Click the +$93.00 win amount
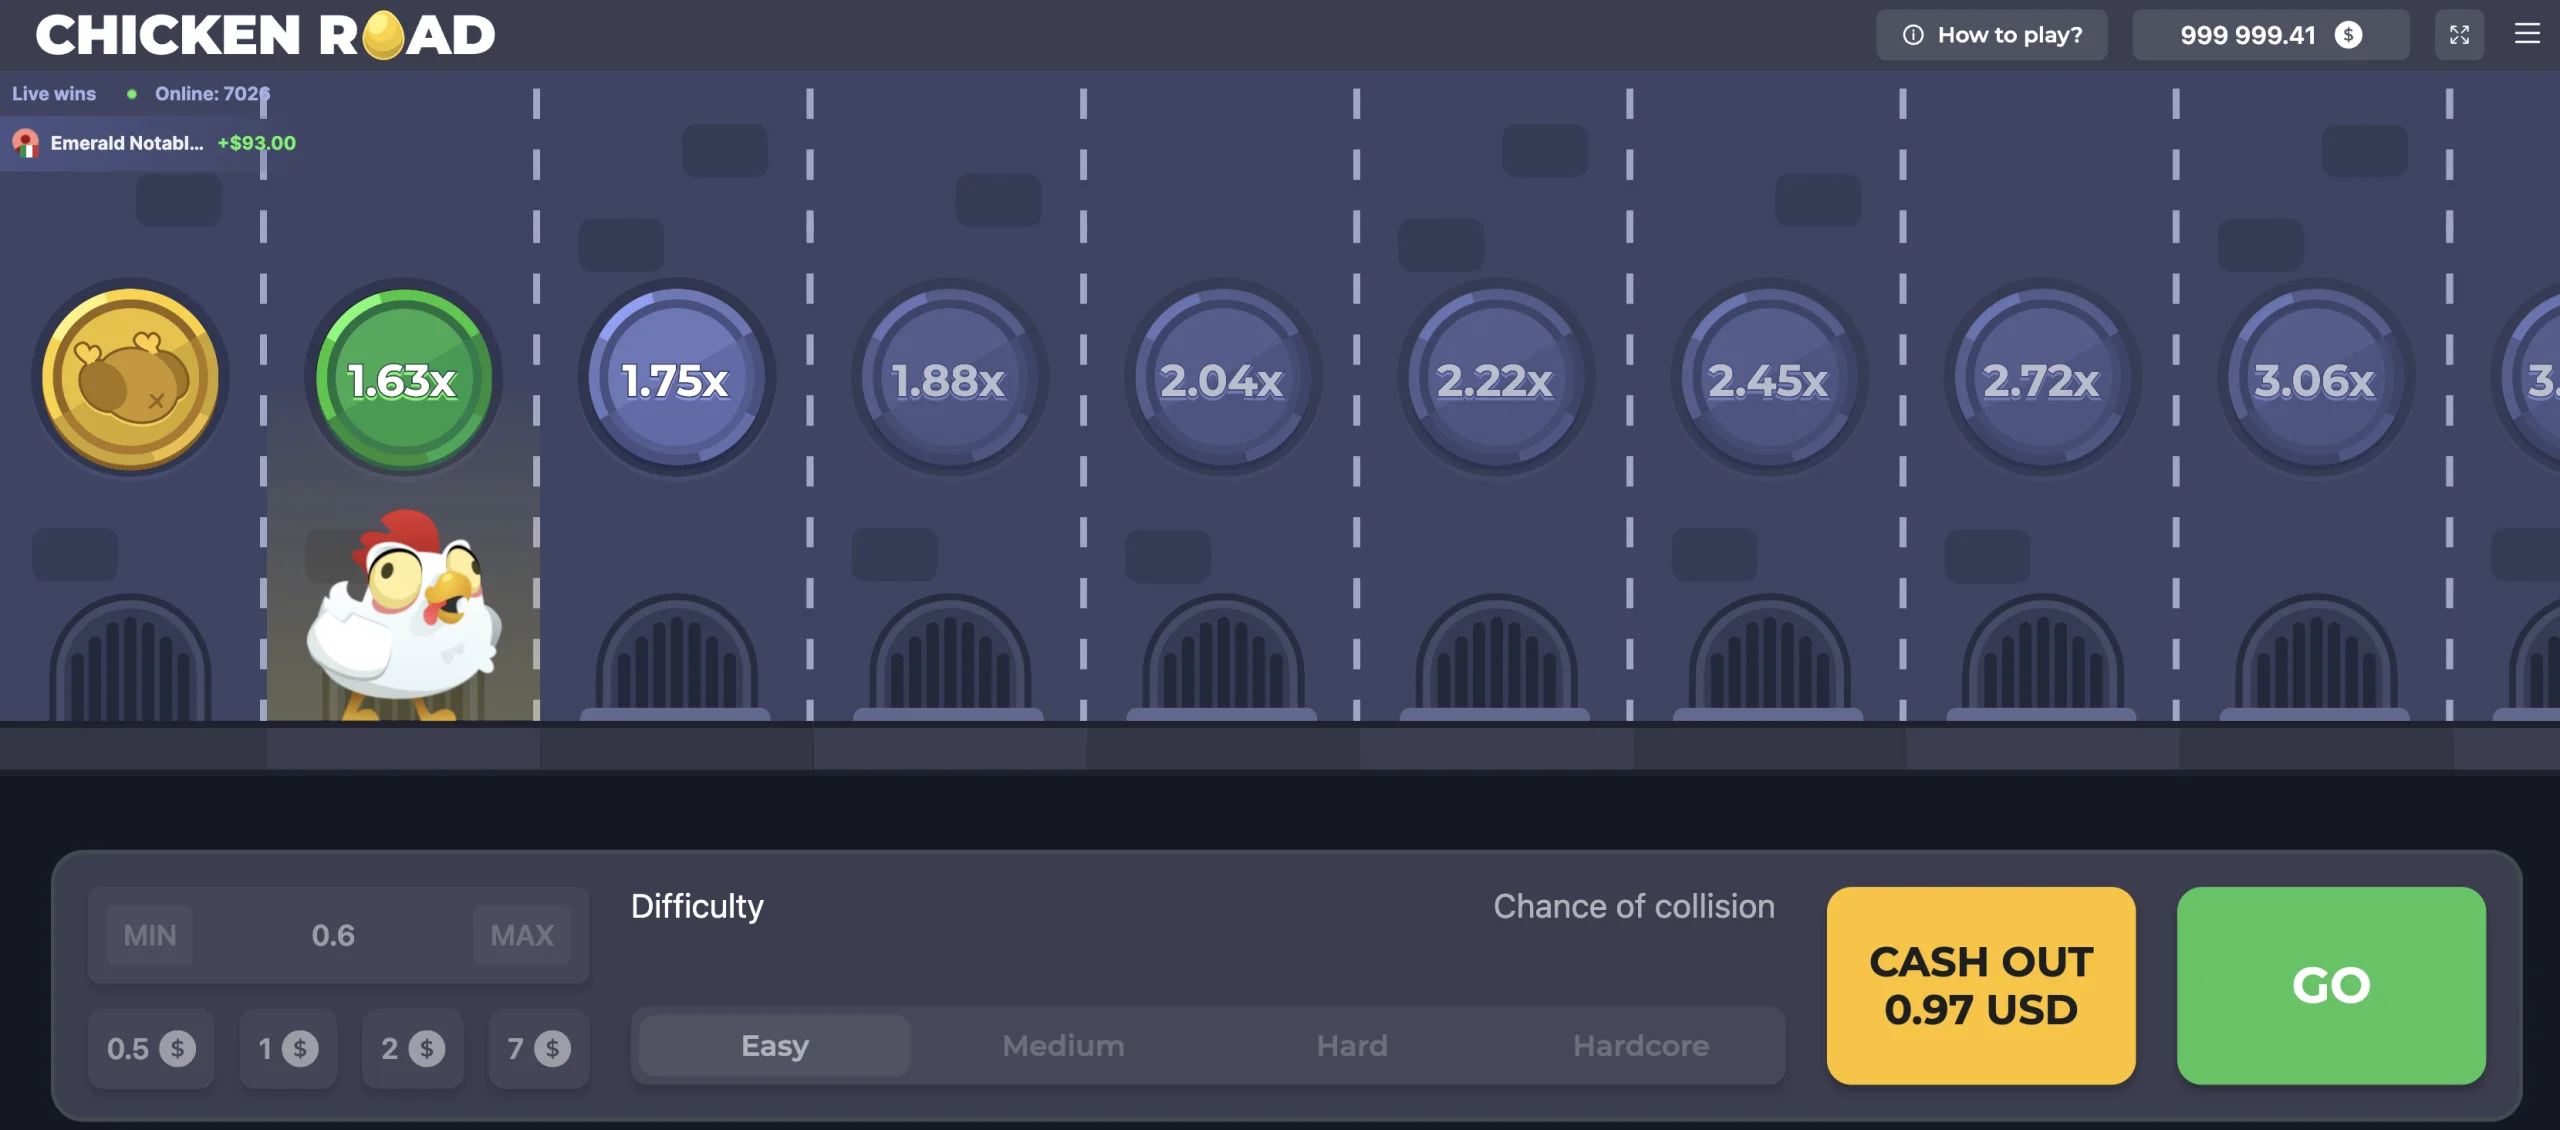 [x=257, y=143]
